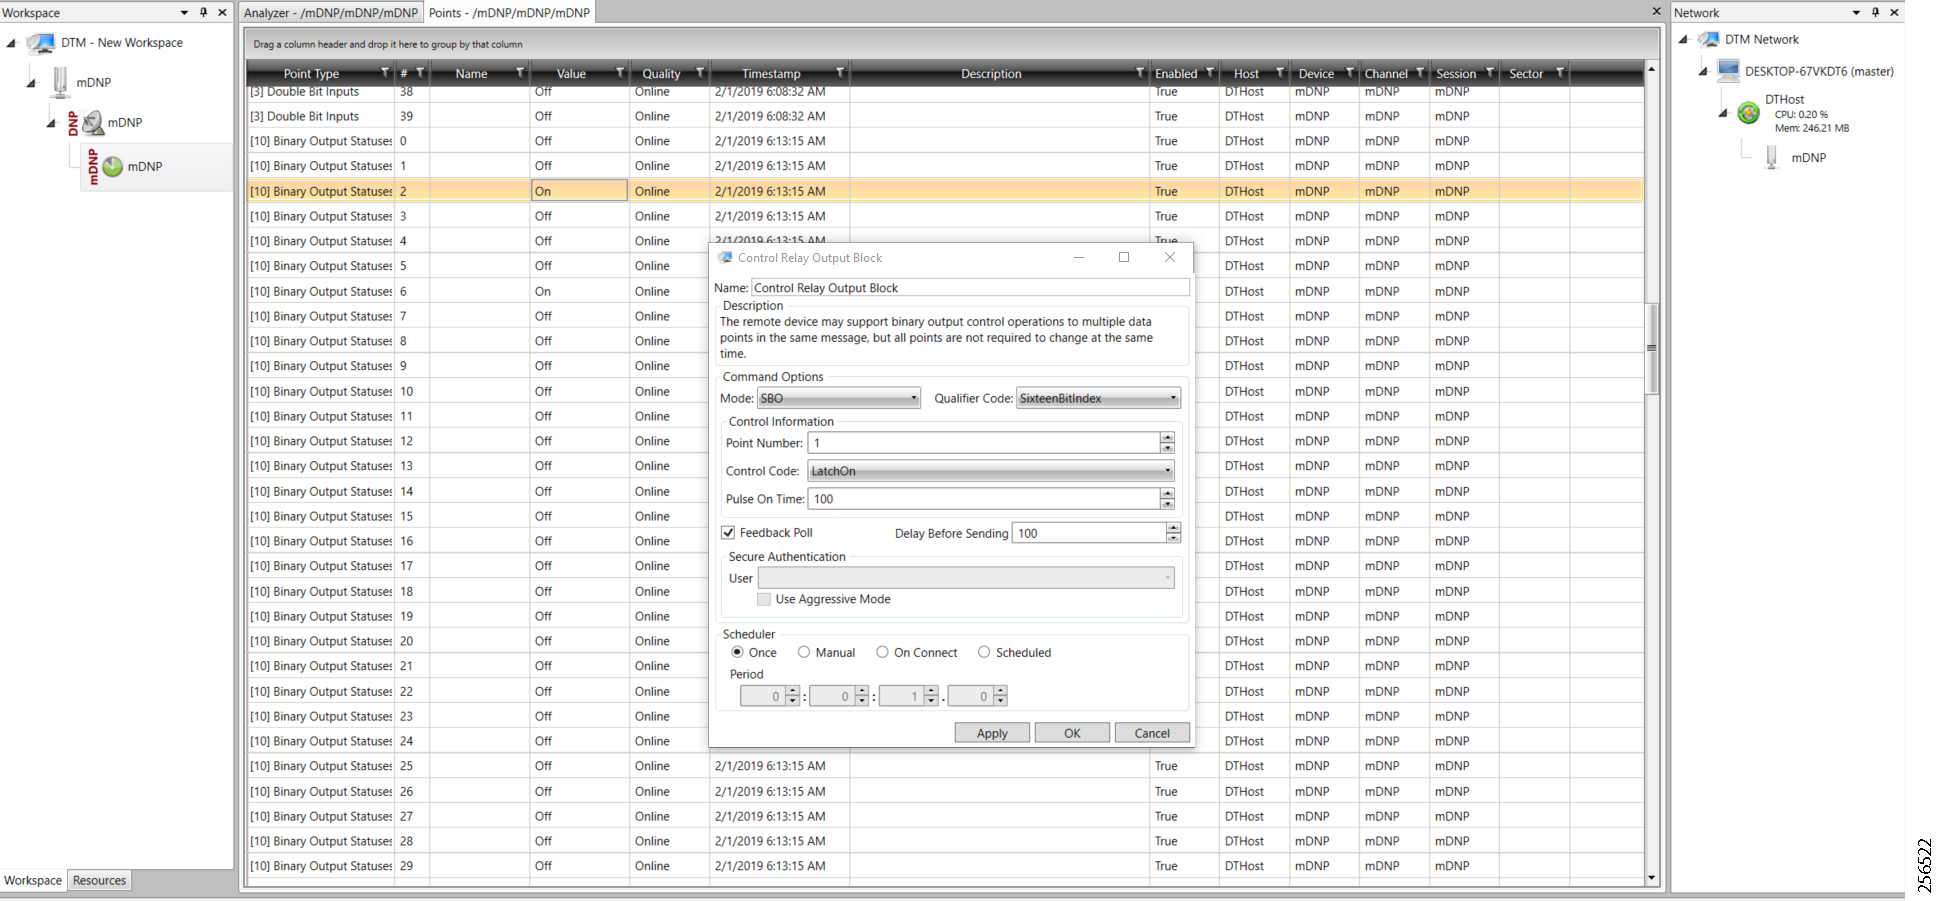Open the Network panel options dropdown arrow
This screenshot has width=1938, height=901.
coord(1856,13)
